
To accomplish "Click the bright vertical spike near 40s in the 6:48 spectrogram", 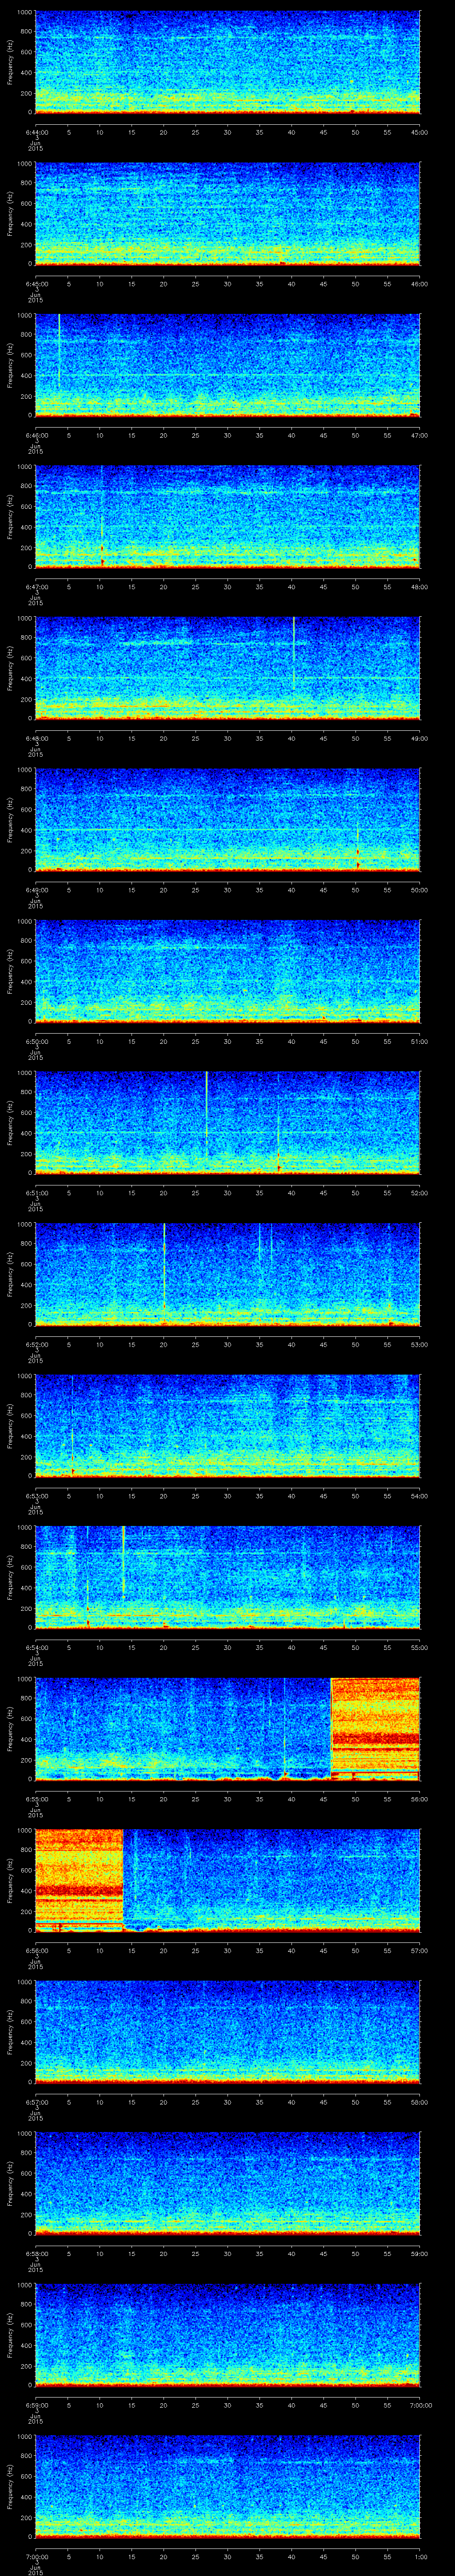I will 294,652.
